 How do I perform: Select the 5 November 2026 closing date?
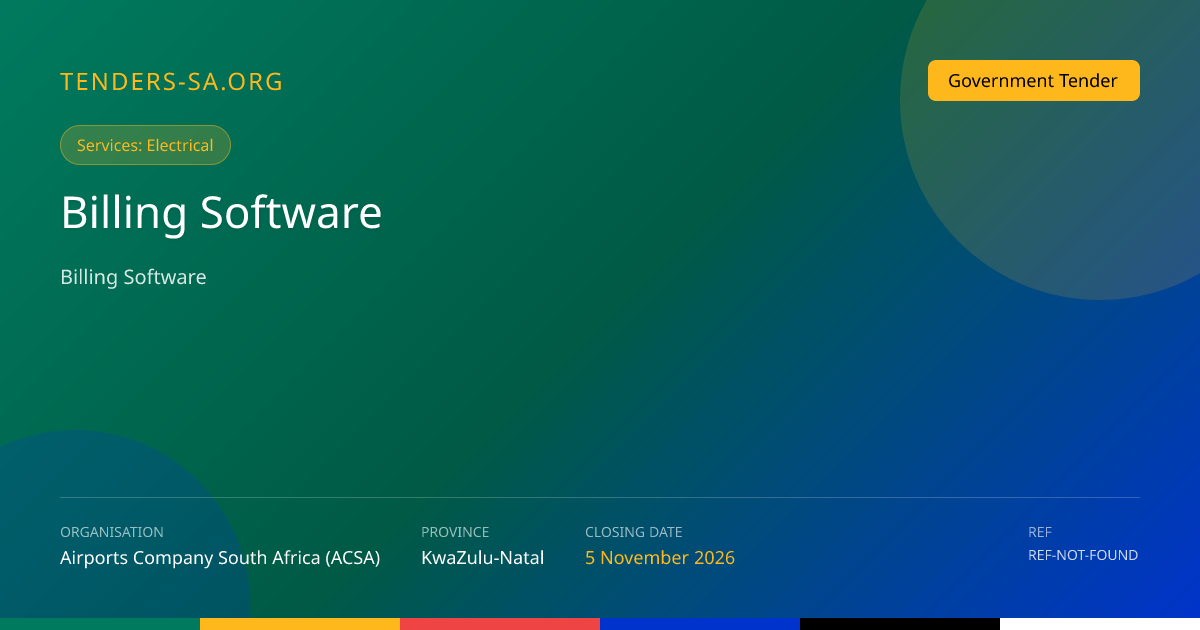660,558
